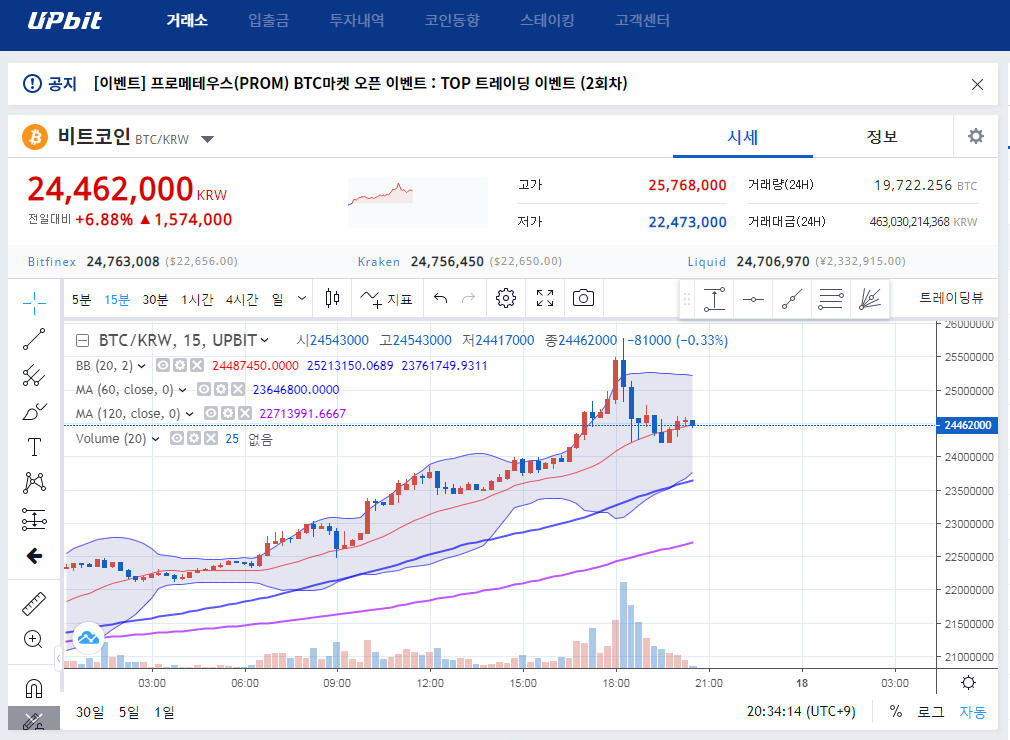This screenshot has width=1010, height=740.
Task: Select the 5분 interval
Action: coord(81,299)
